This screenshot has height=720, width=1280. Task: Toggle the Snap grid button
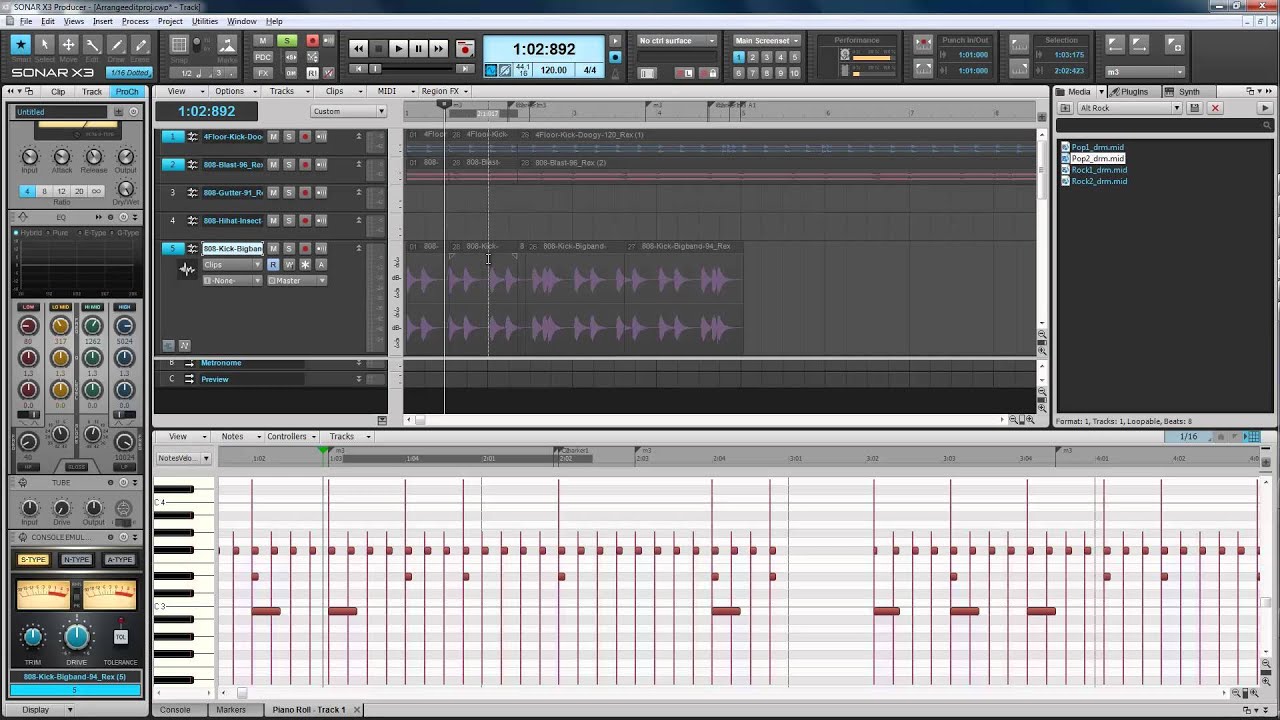[x=179, y=45]
